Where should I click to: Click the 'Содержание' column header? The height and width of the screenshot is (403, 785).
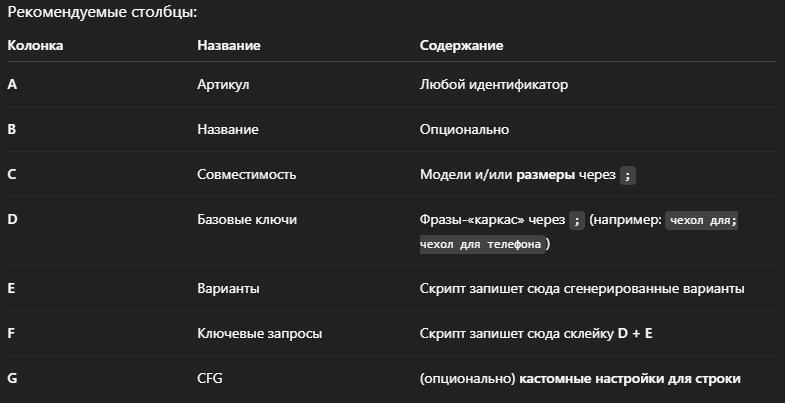[461, 46]
